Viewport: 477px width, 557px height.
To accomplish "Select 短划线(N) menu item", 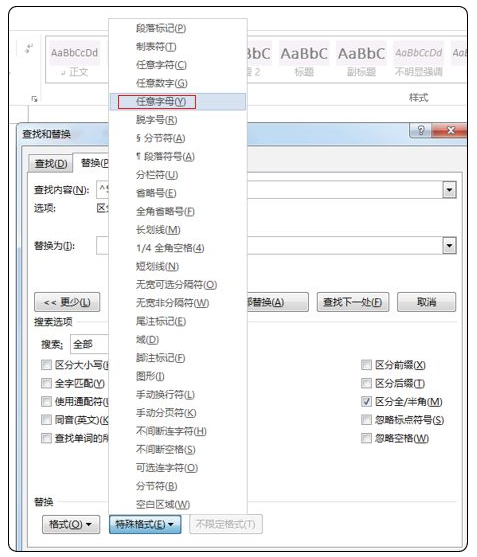I will point(178,266).
